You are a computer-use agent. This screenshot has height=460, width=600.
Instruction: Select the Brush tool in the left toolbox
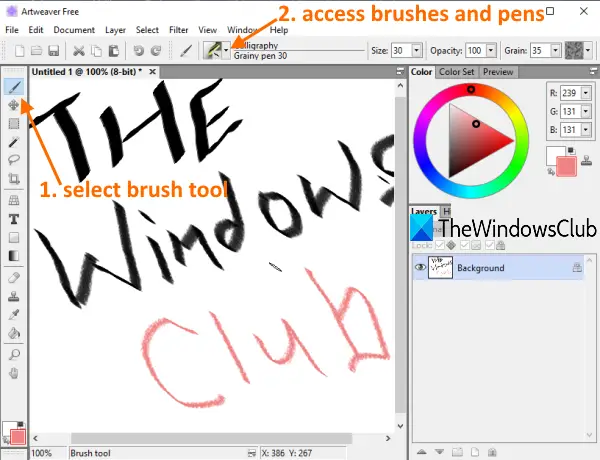click(14, 87)
